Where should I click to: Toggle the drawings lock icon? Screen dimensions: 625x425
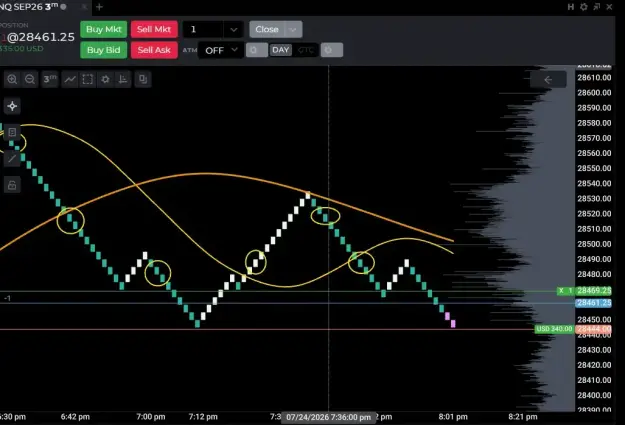(12, 185)
